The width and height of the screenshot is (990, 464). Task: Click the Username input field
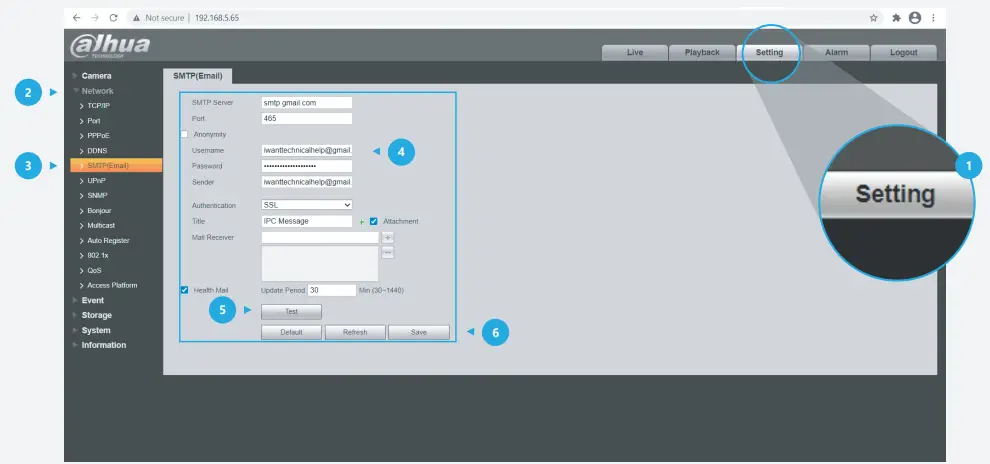coord(306,150)
